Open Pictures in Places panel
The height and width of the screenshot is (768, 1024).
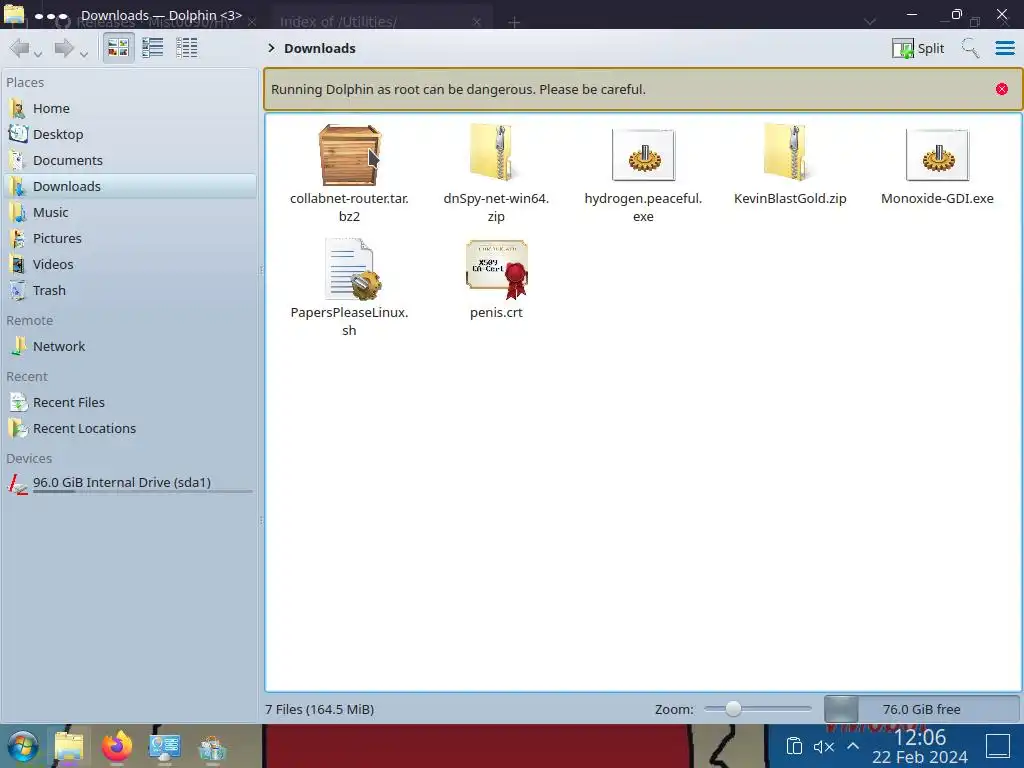[x=130, y=239]
